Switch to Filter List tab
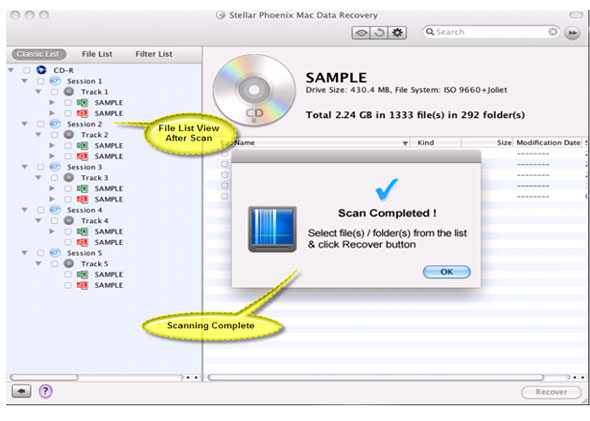This screenshot has height=421, width=590. [x=154, y=54]
